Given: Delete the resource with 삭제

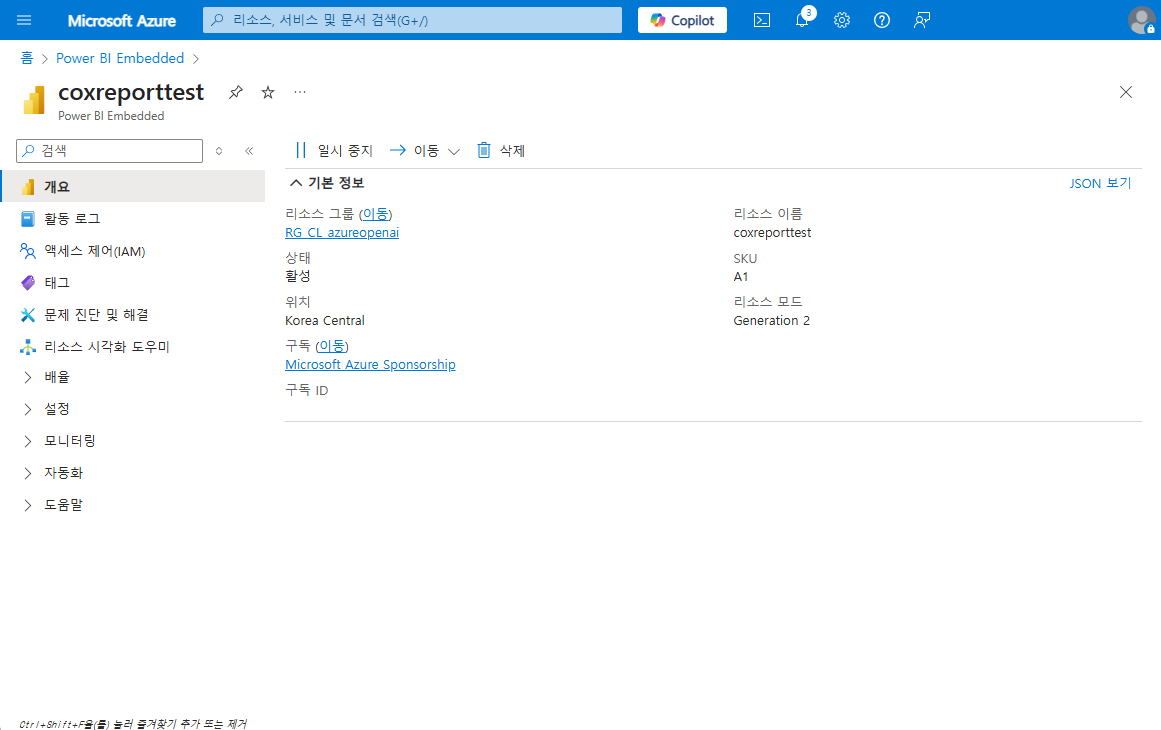Looking at the screenshot, I should point(501,150).
